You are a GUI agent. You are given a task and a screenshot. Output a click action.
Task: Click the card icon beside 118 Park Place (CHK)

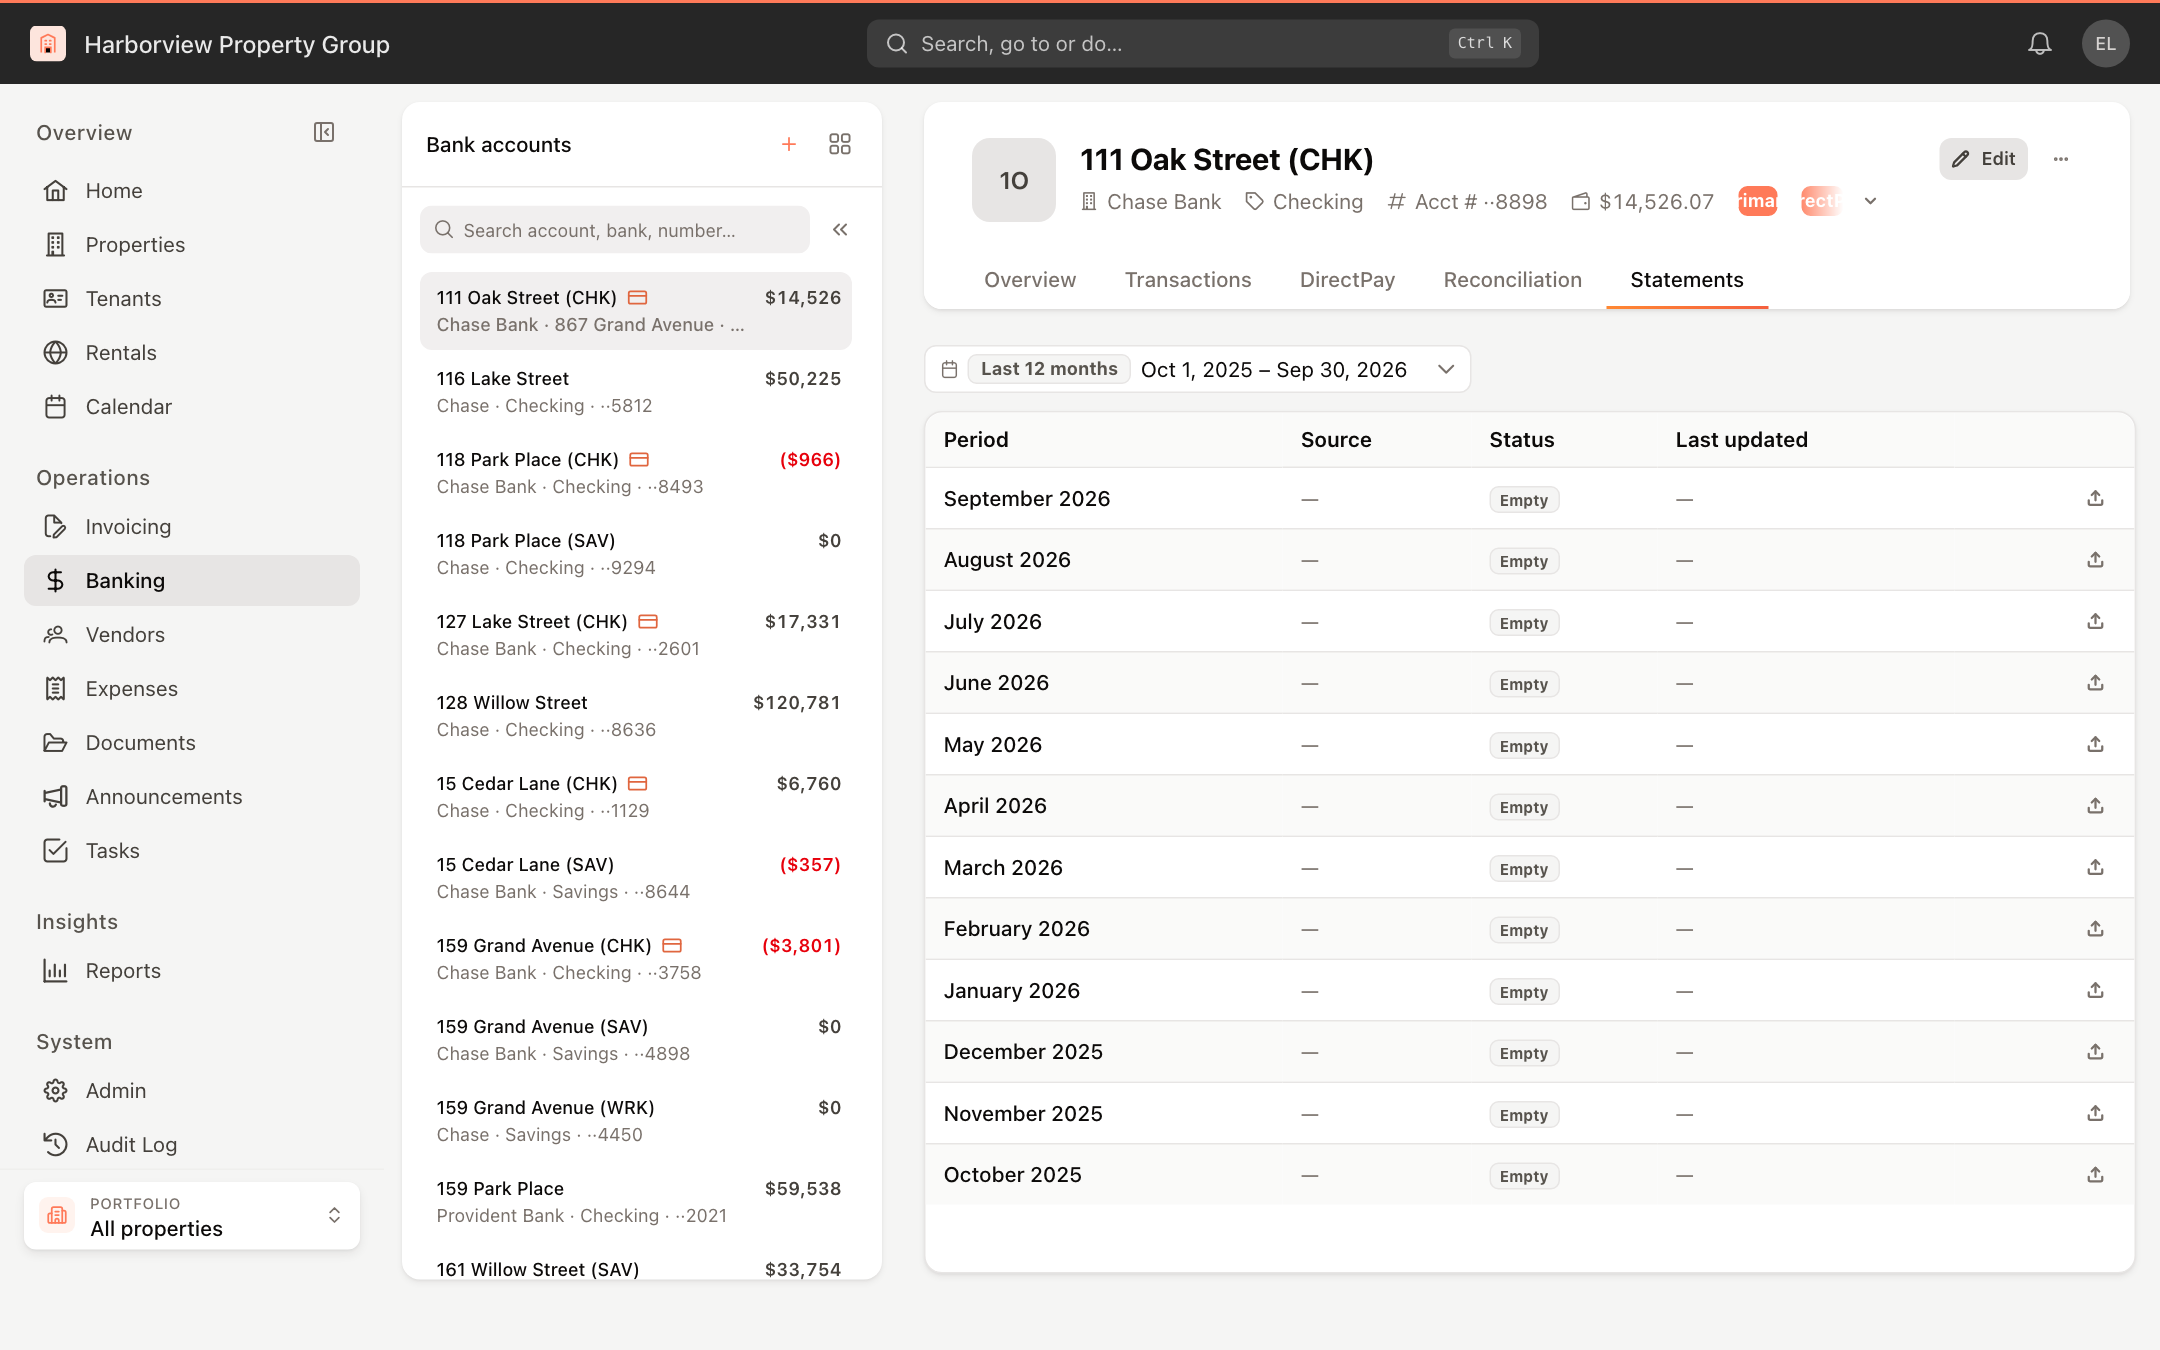(x=639, y=460)
